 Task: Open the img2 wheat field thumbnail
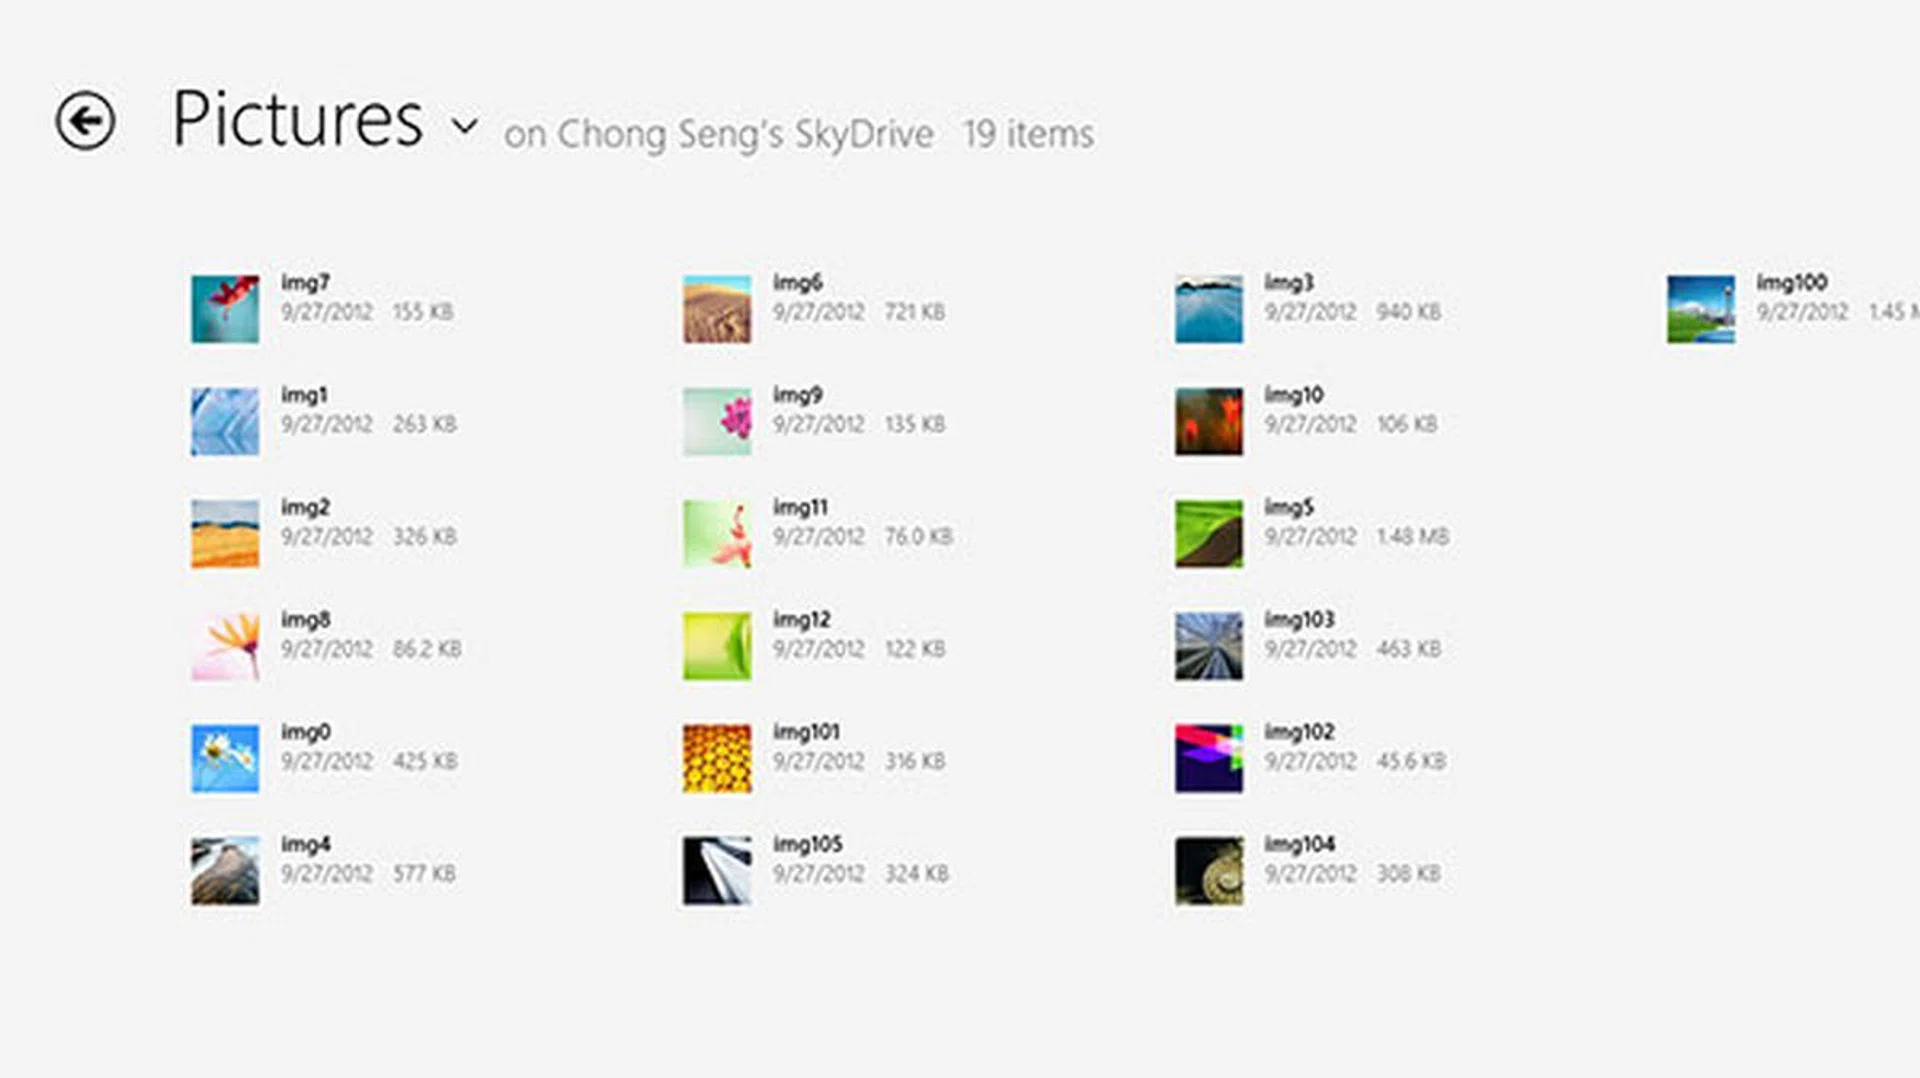225,534
